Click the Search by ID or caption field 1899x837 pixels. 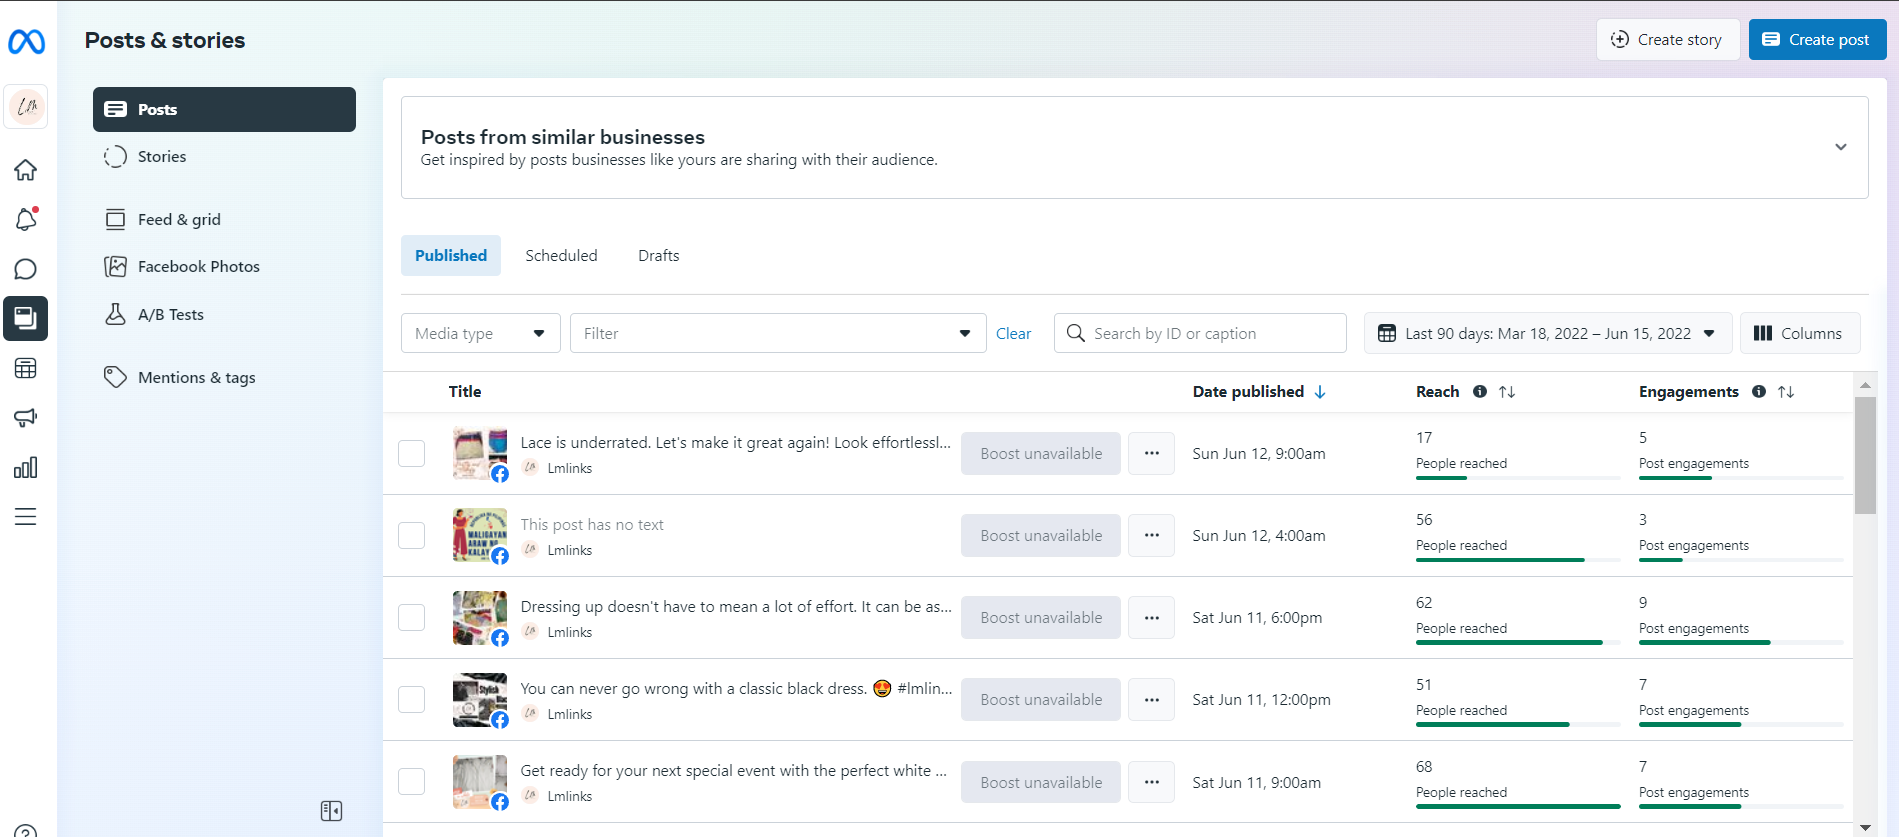(x=1210, y=334)
